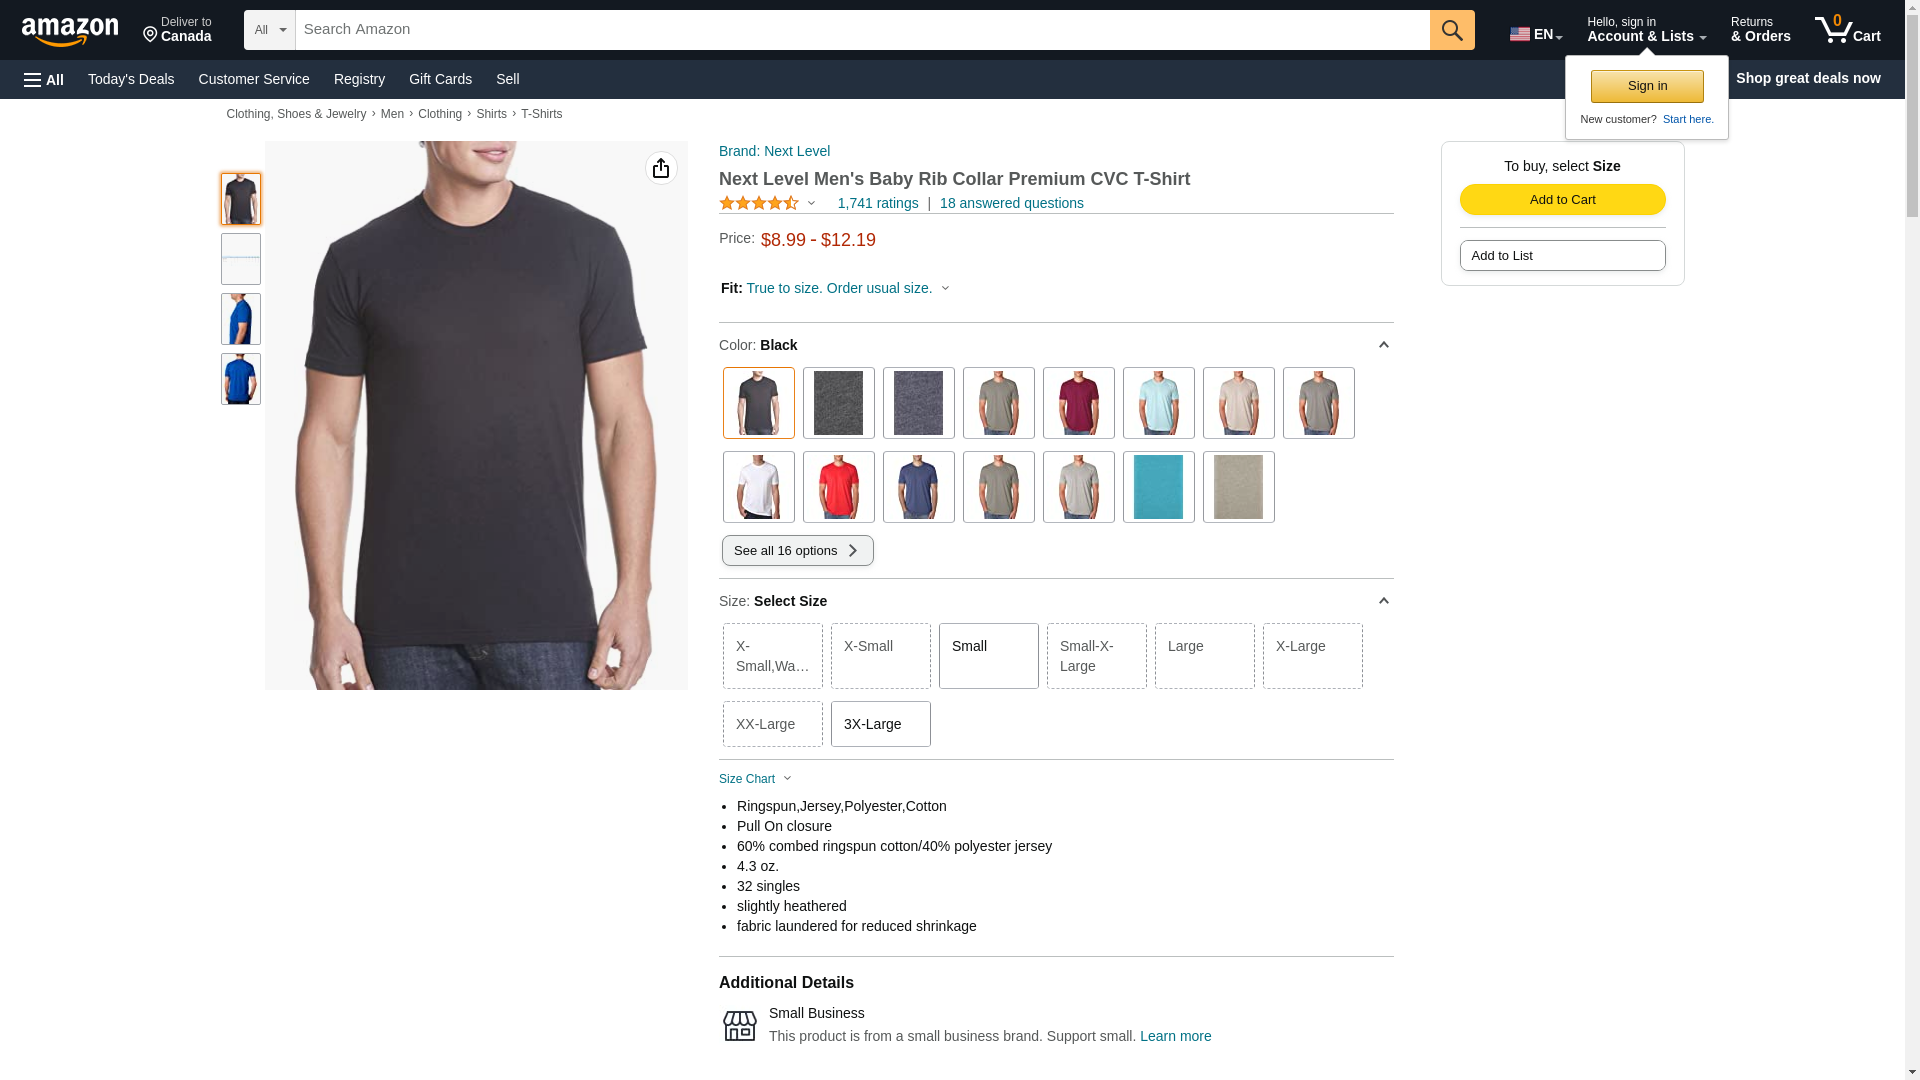Click the search magnifier button
This screenshot has height=1080, width=1920.
pos(1452,30)
